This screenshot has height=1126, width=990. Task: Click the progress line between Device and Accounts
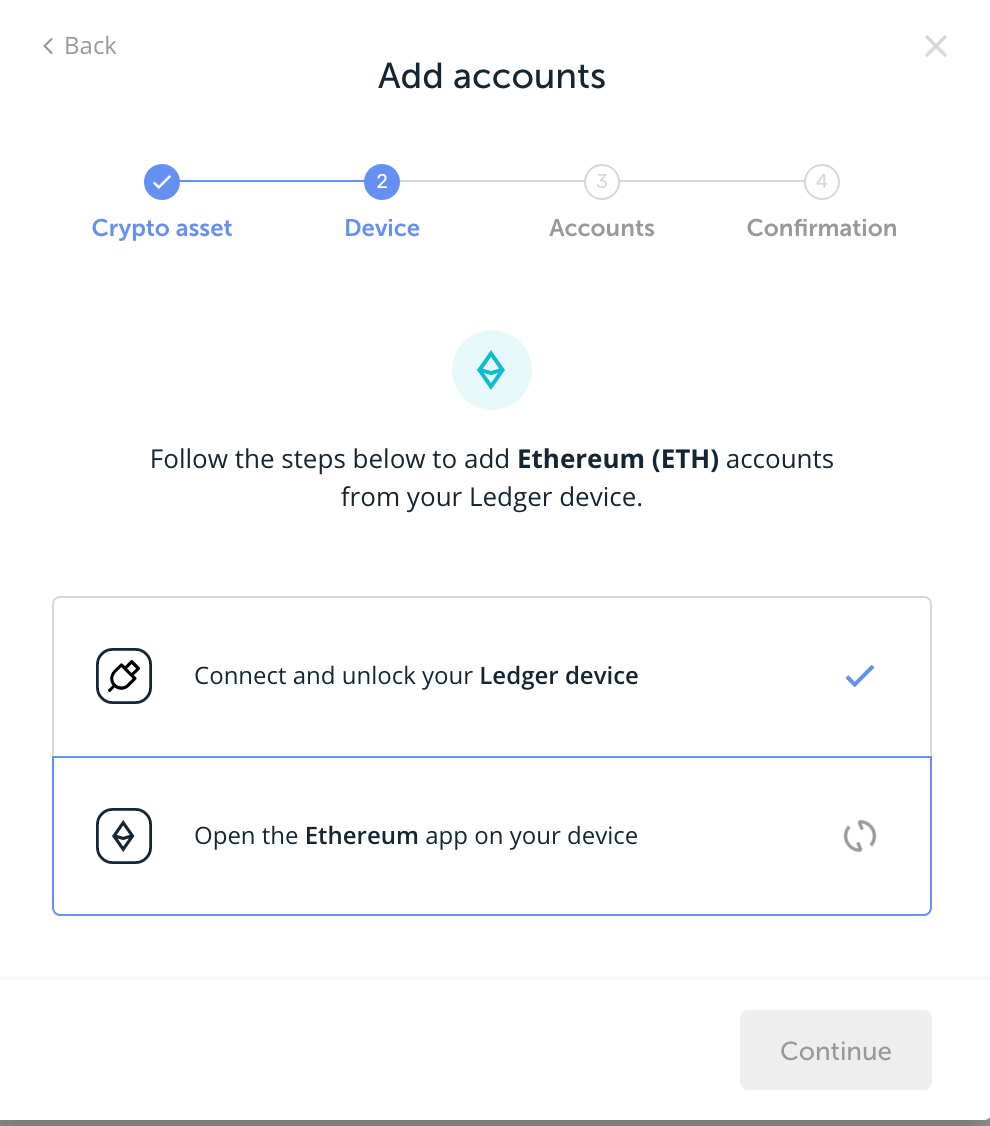491,182
